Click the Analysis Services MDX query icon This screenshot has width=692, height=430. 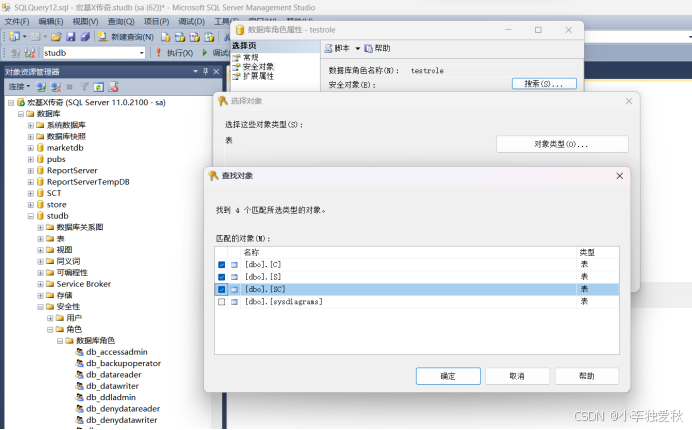(x=180, y=37)
